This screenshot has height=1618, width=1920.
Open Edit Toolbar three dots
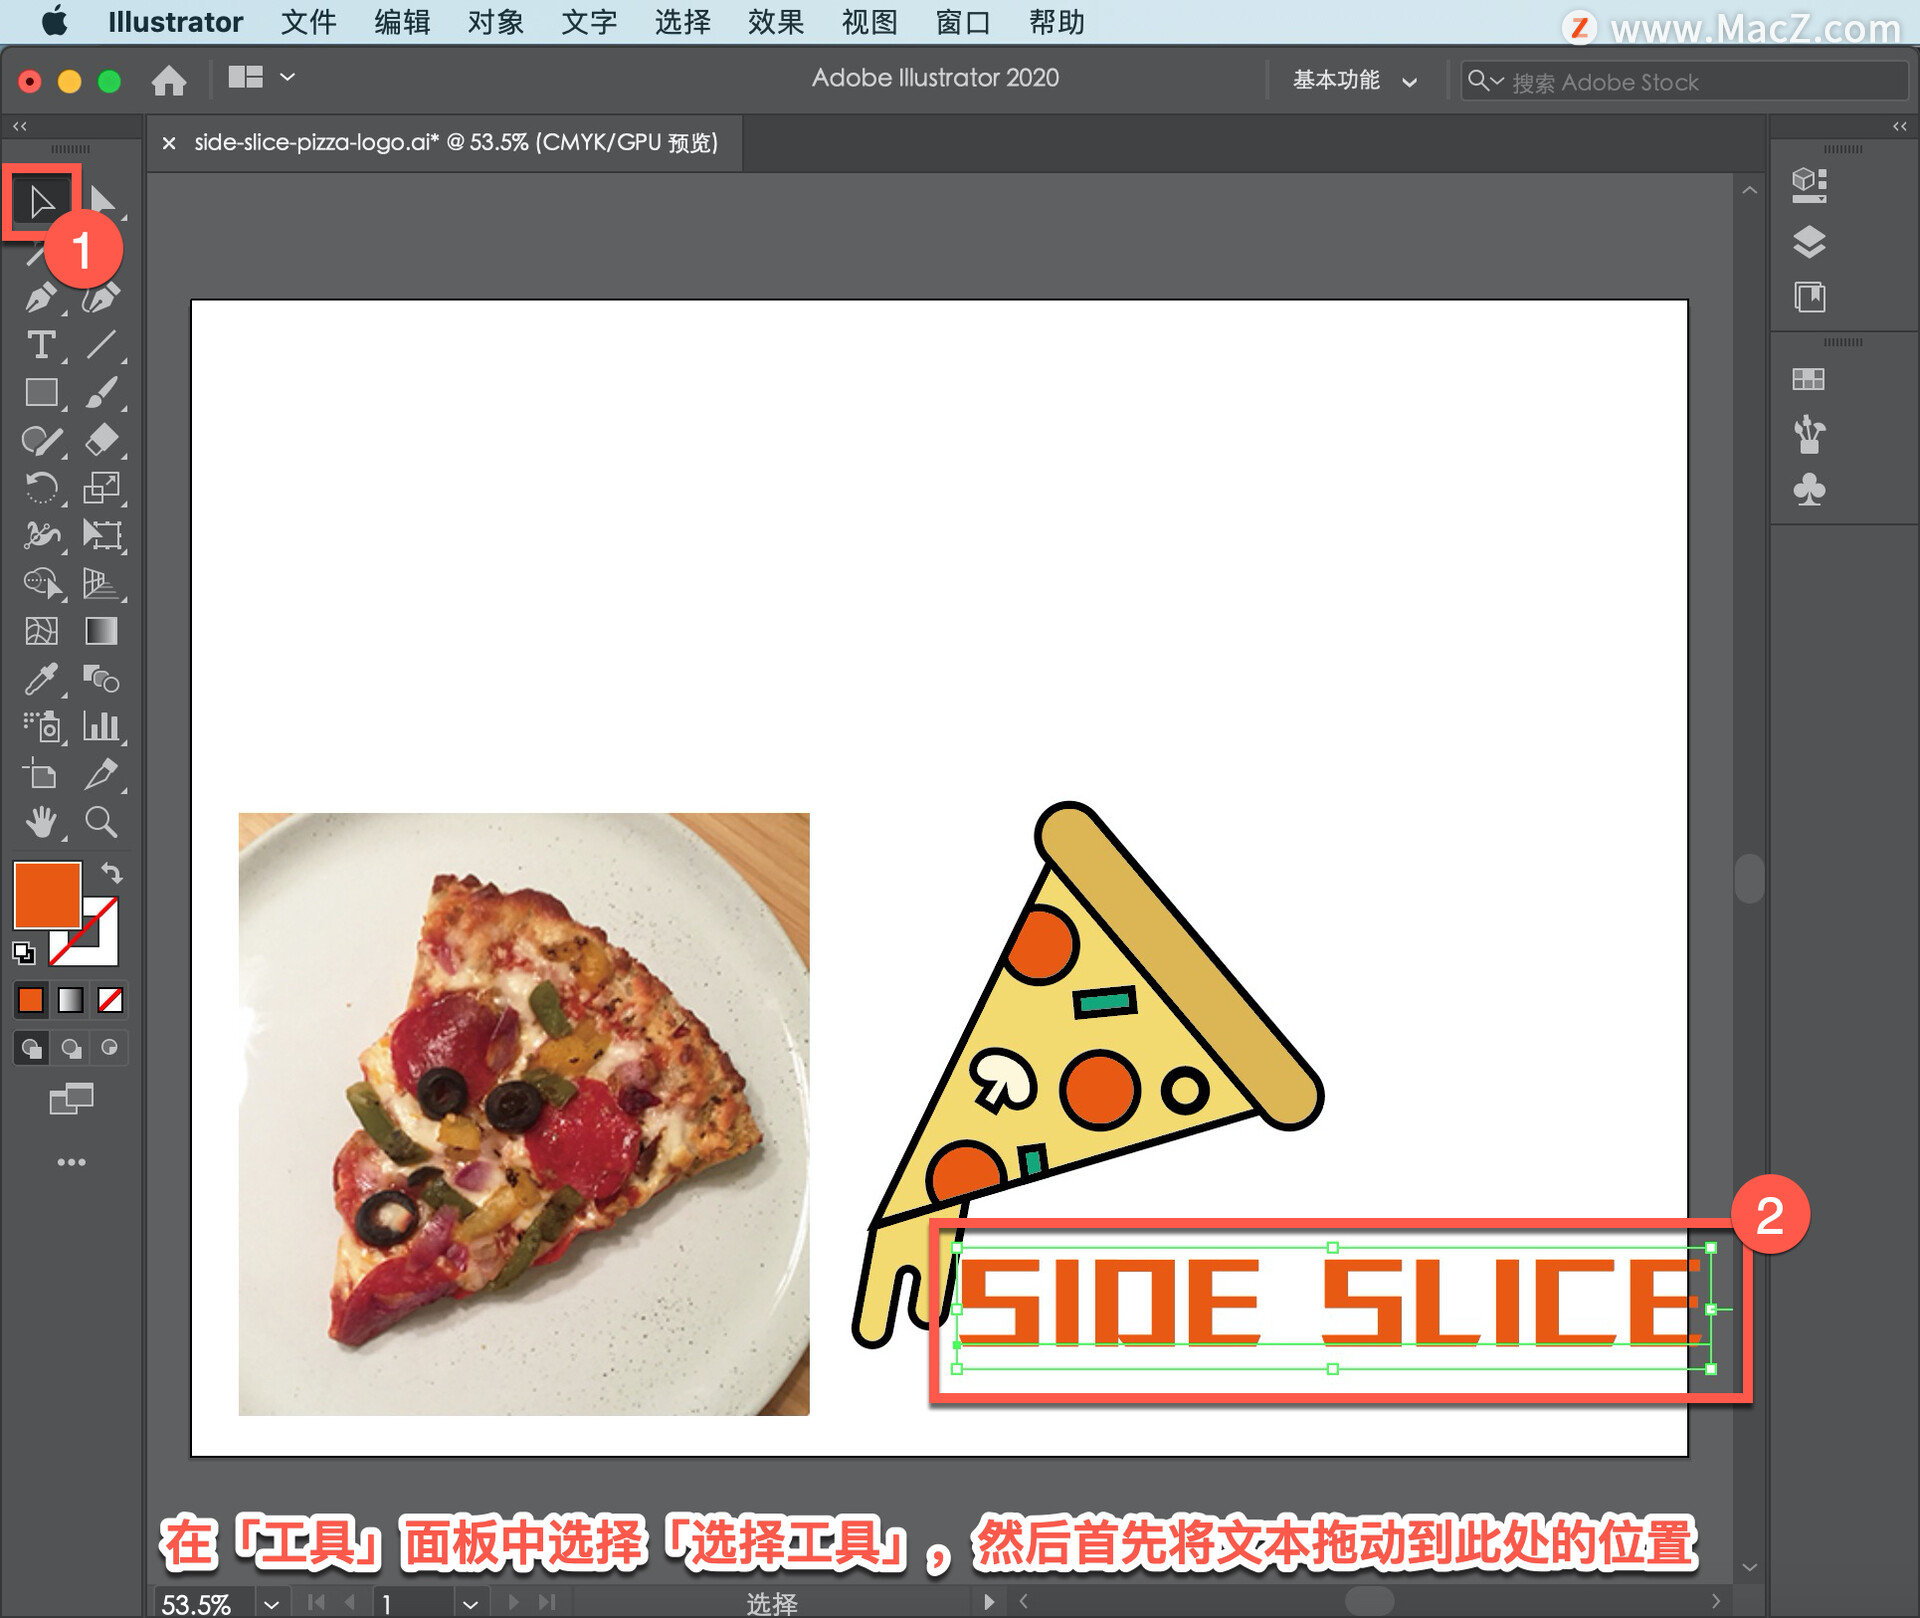tap(71, 1162)
